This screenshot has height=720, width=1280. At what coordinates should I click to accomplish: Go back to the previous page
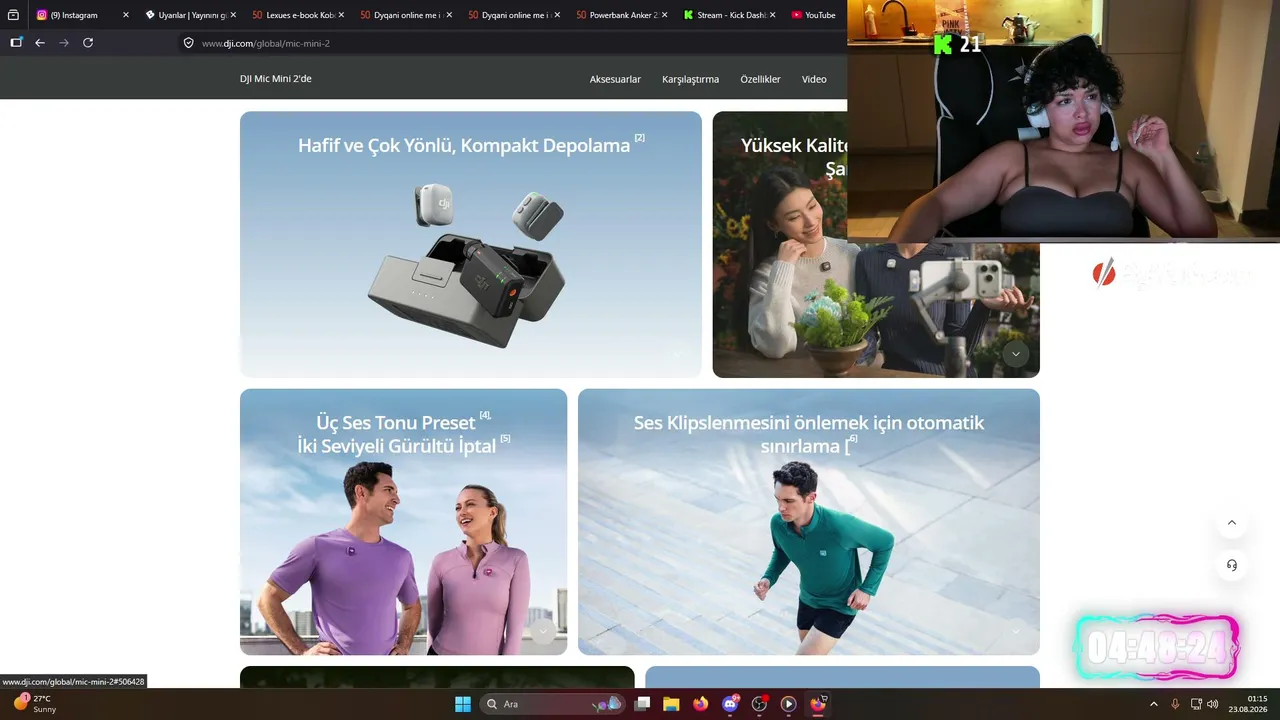(40, 43)
